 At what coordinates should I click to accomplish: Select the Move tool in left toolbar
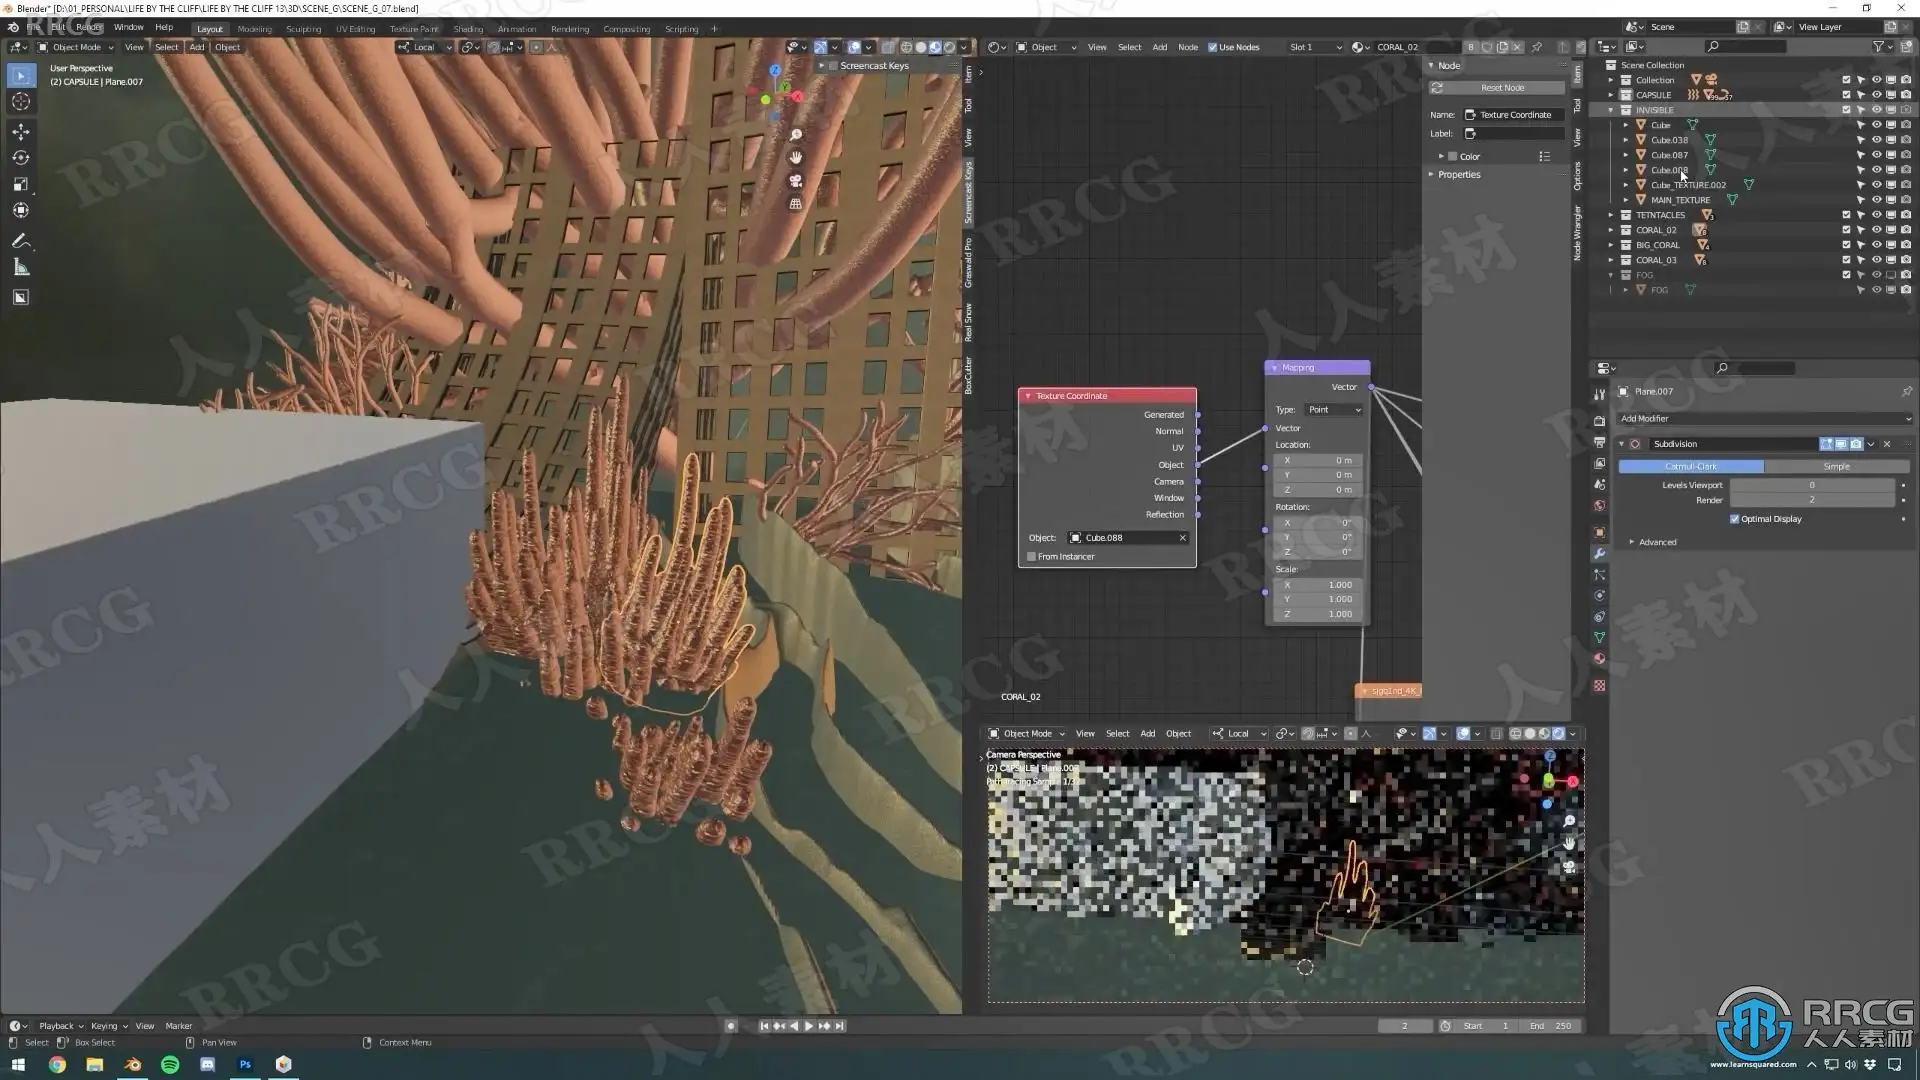point(21,132)
